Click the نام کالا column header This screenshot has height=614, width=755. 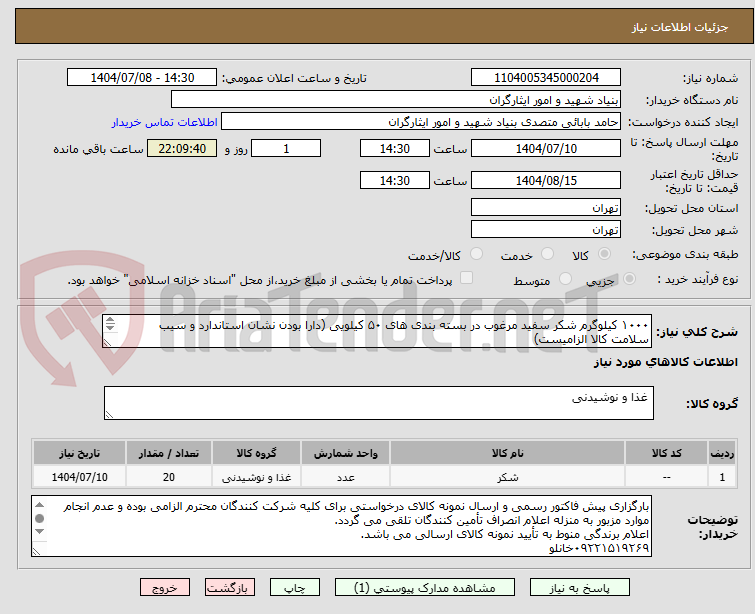(508, 453)
